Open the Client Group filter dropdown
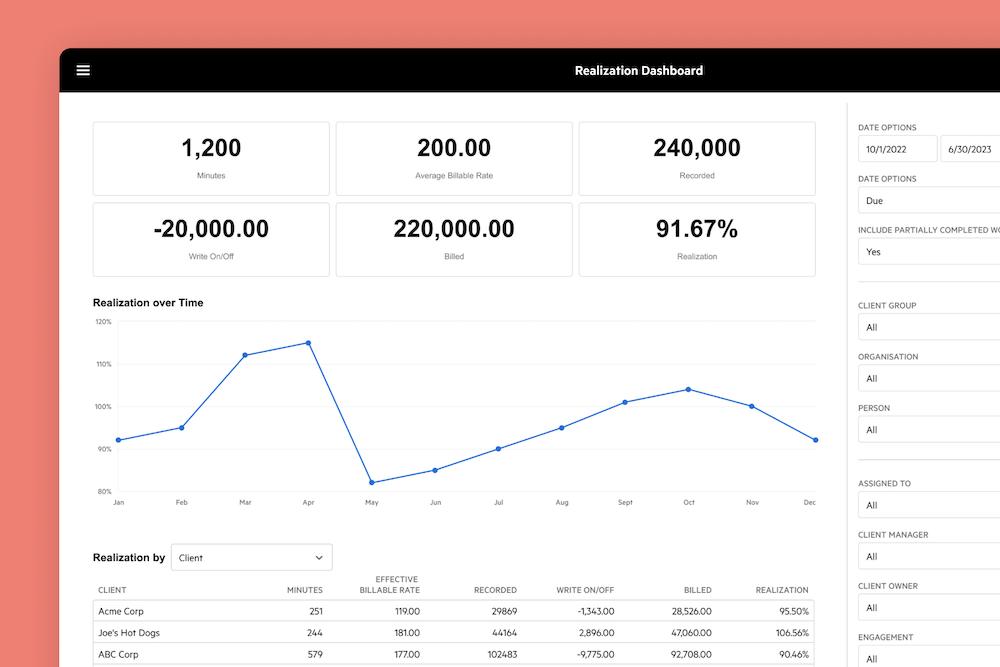 click(x=928, y=327)
